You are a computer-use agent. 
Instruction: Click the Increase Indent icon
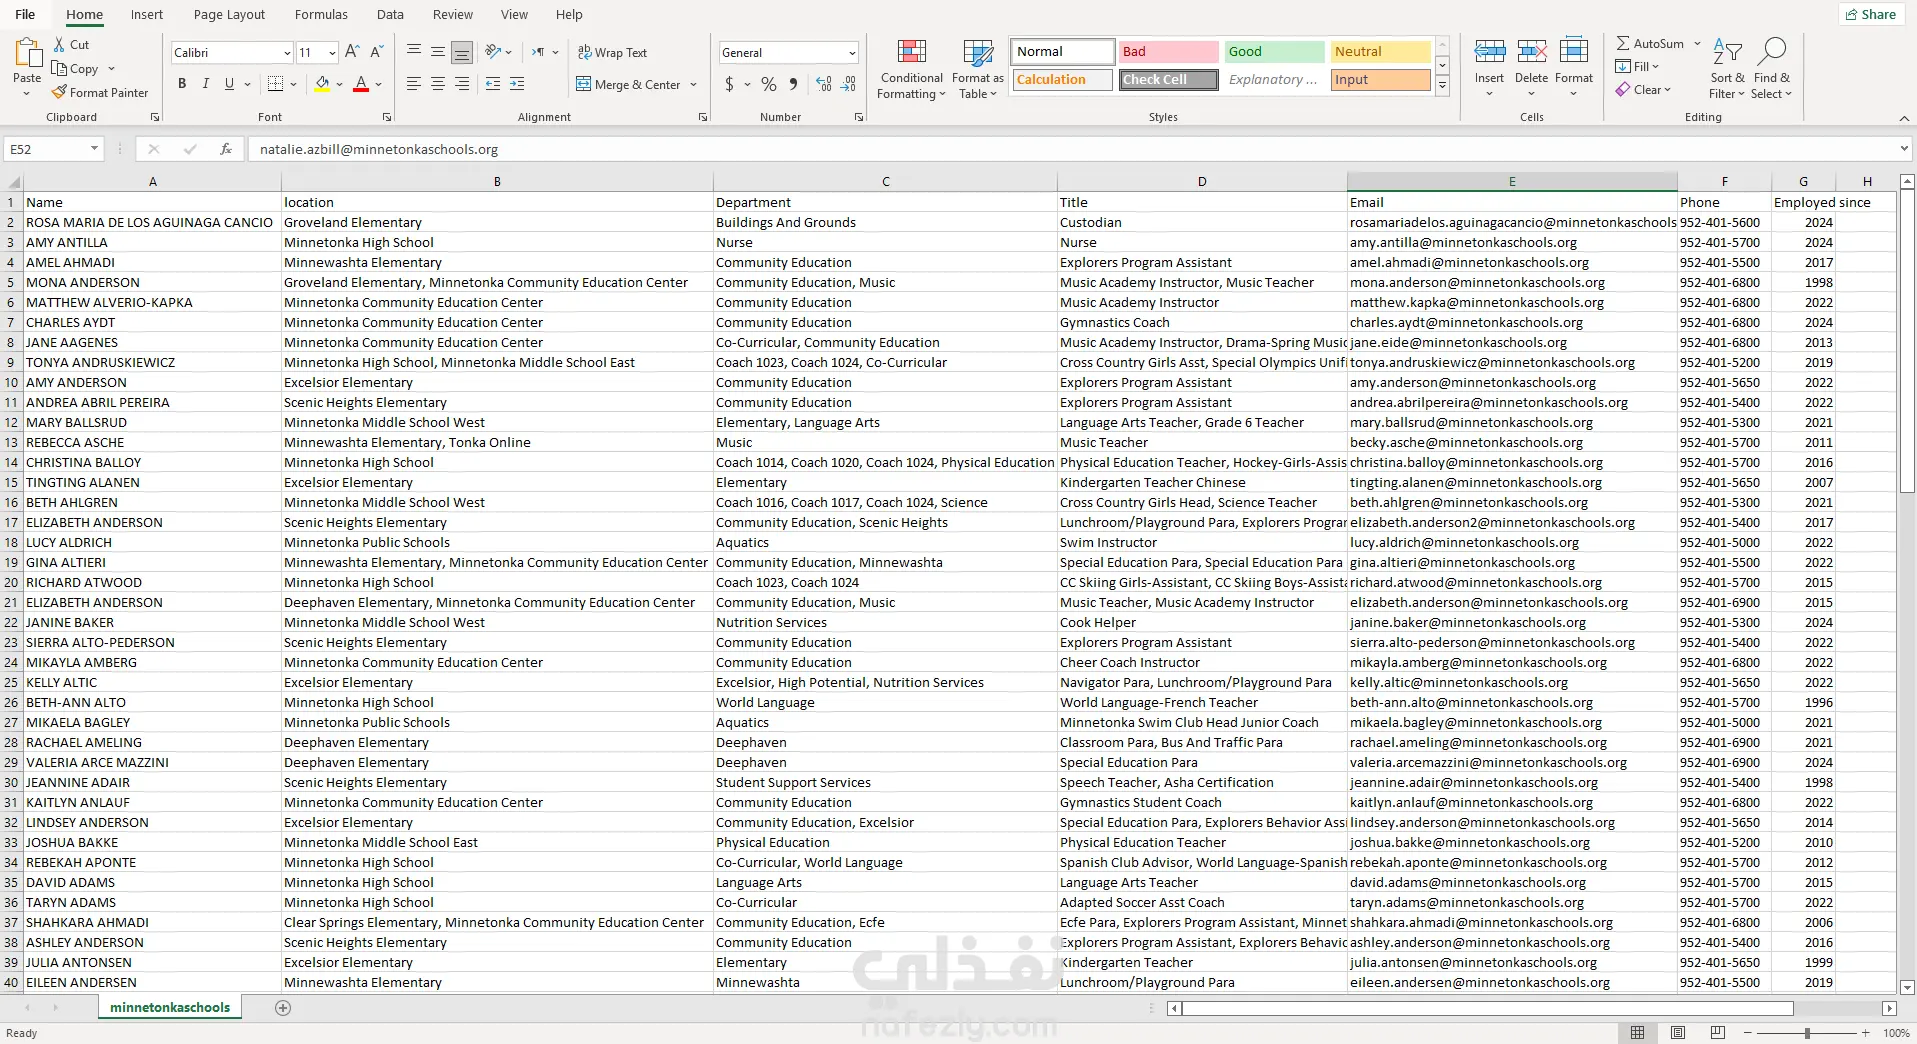click(x=517, y=84)
